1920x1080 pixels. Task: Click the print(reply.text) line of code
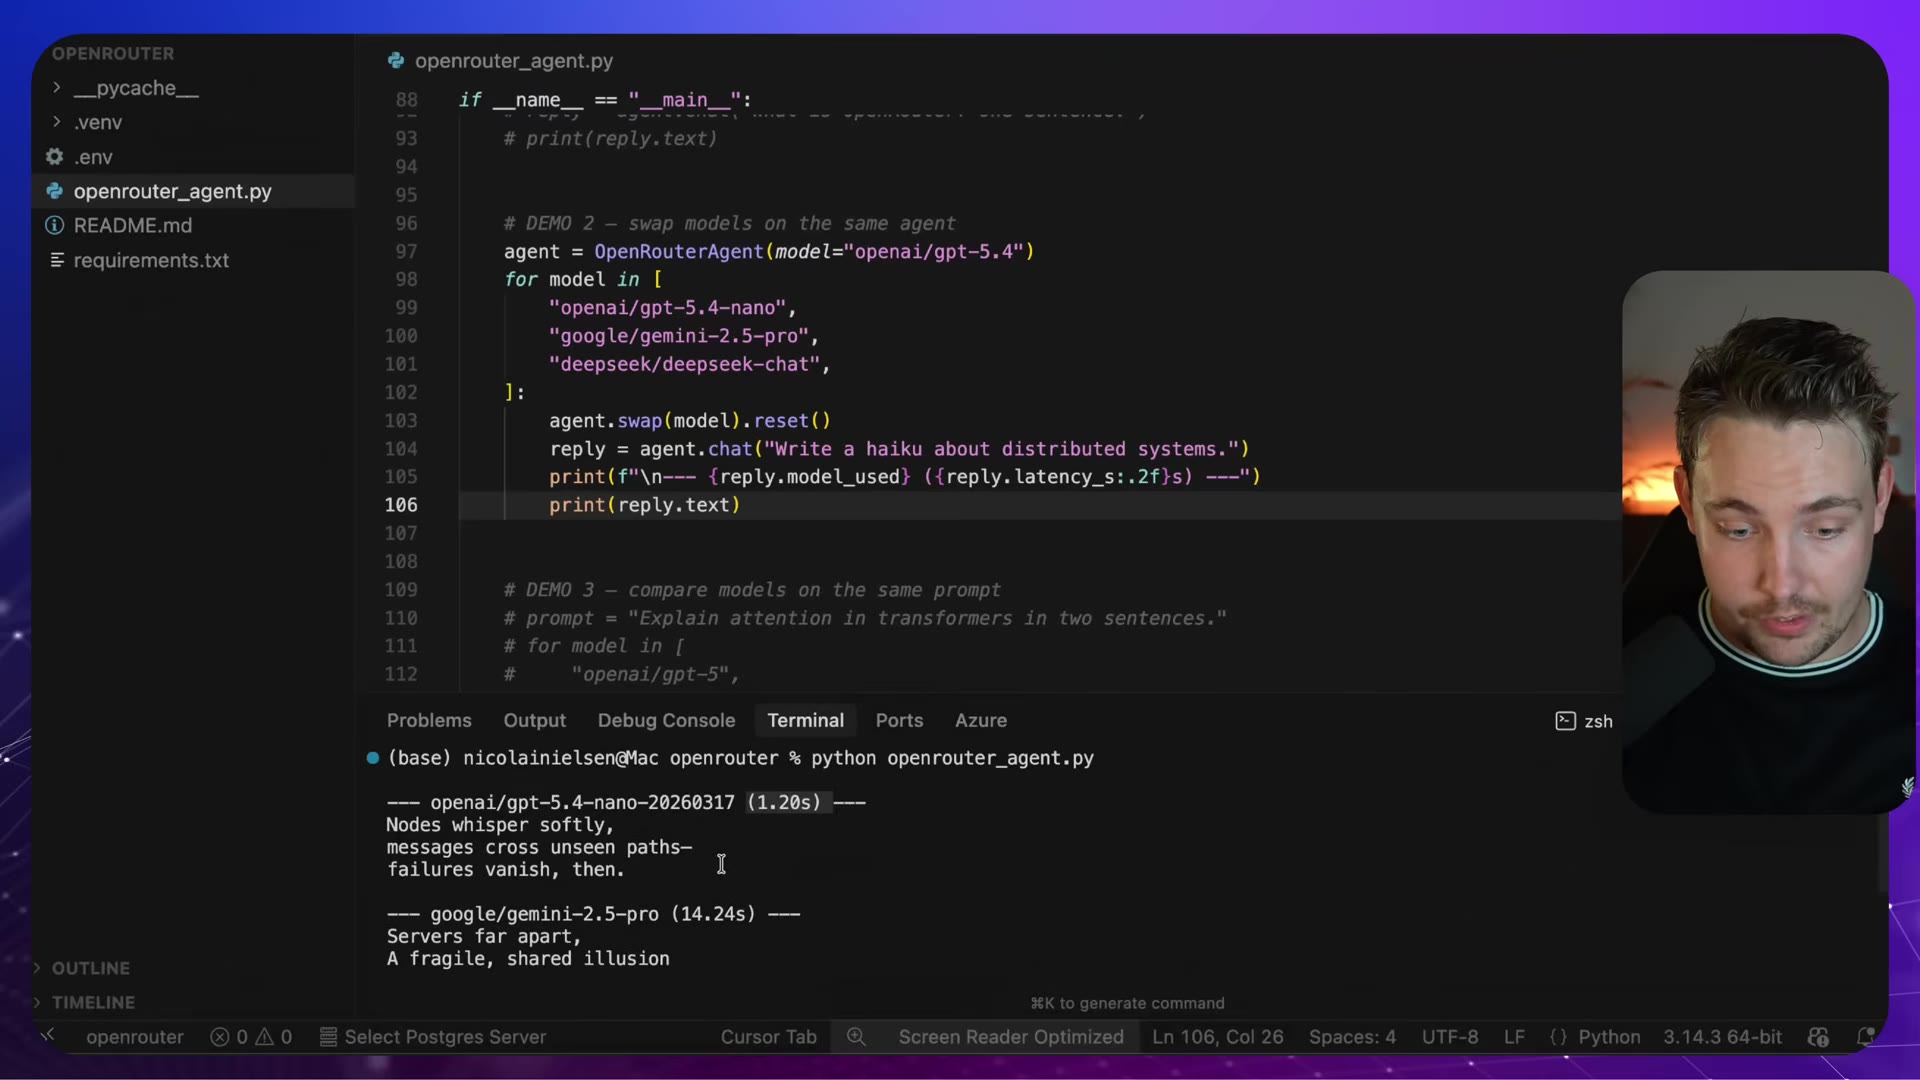tap(645, 505)
